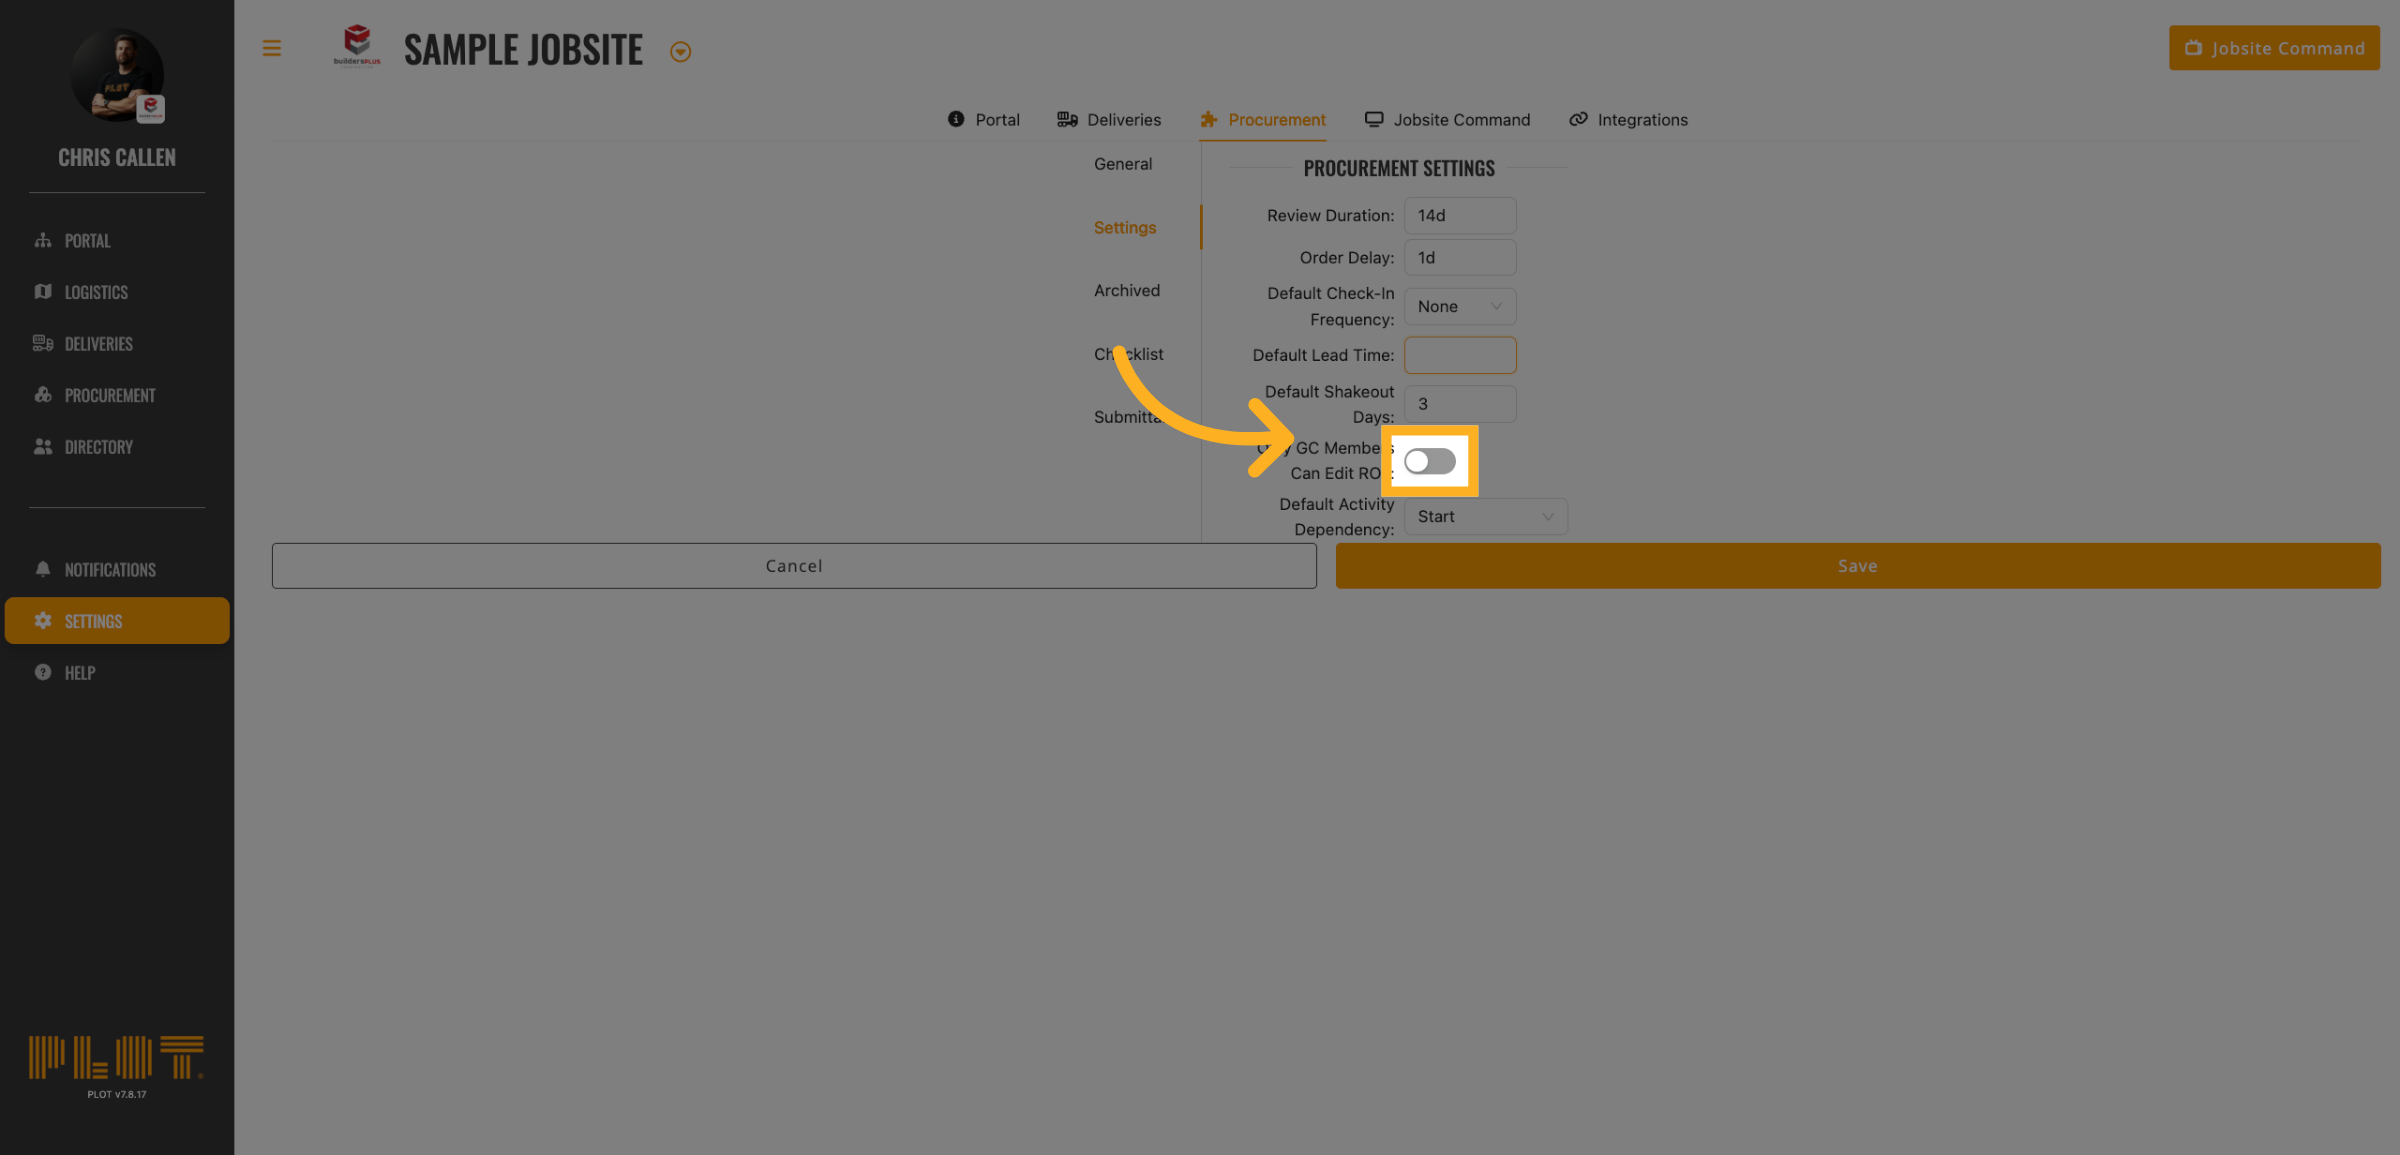Screen dimensions: 2400x1155
Task: Toggle Only GC Members Can Edit switch
Action: tap(1429, 461)
